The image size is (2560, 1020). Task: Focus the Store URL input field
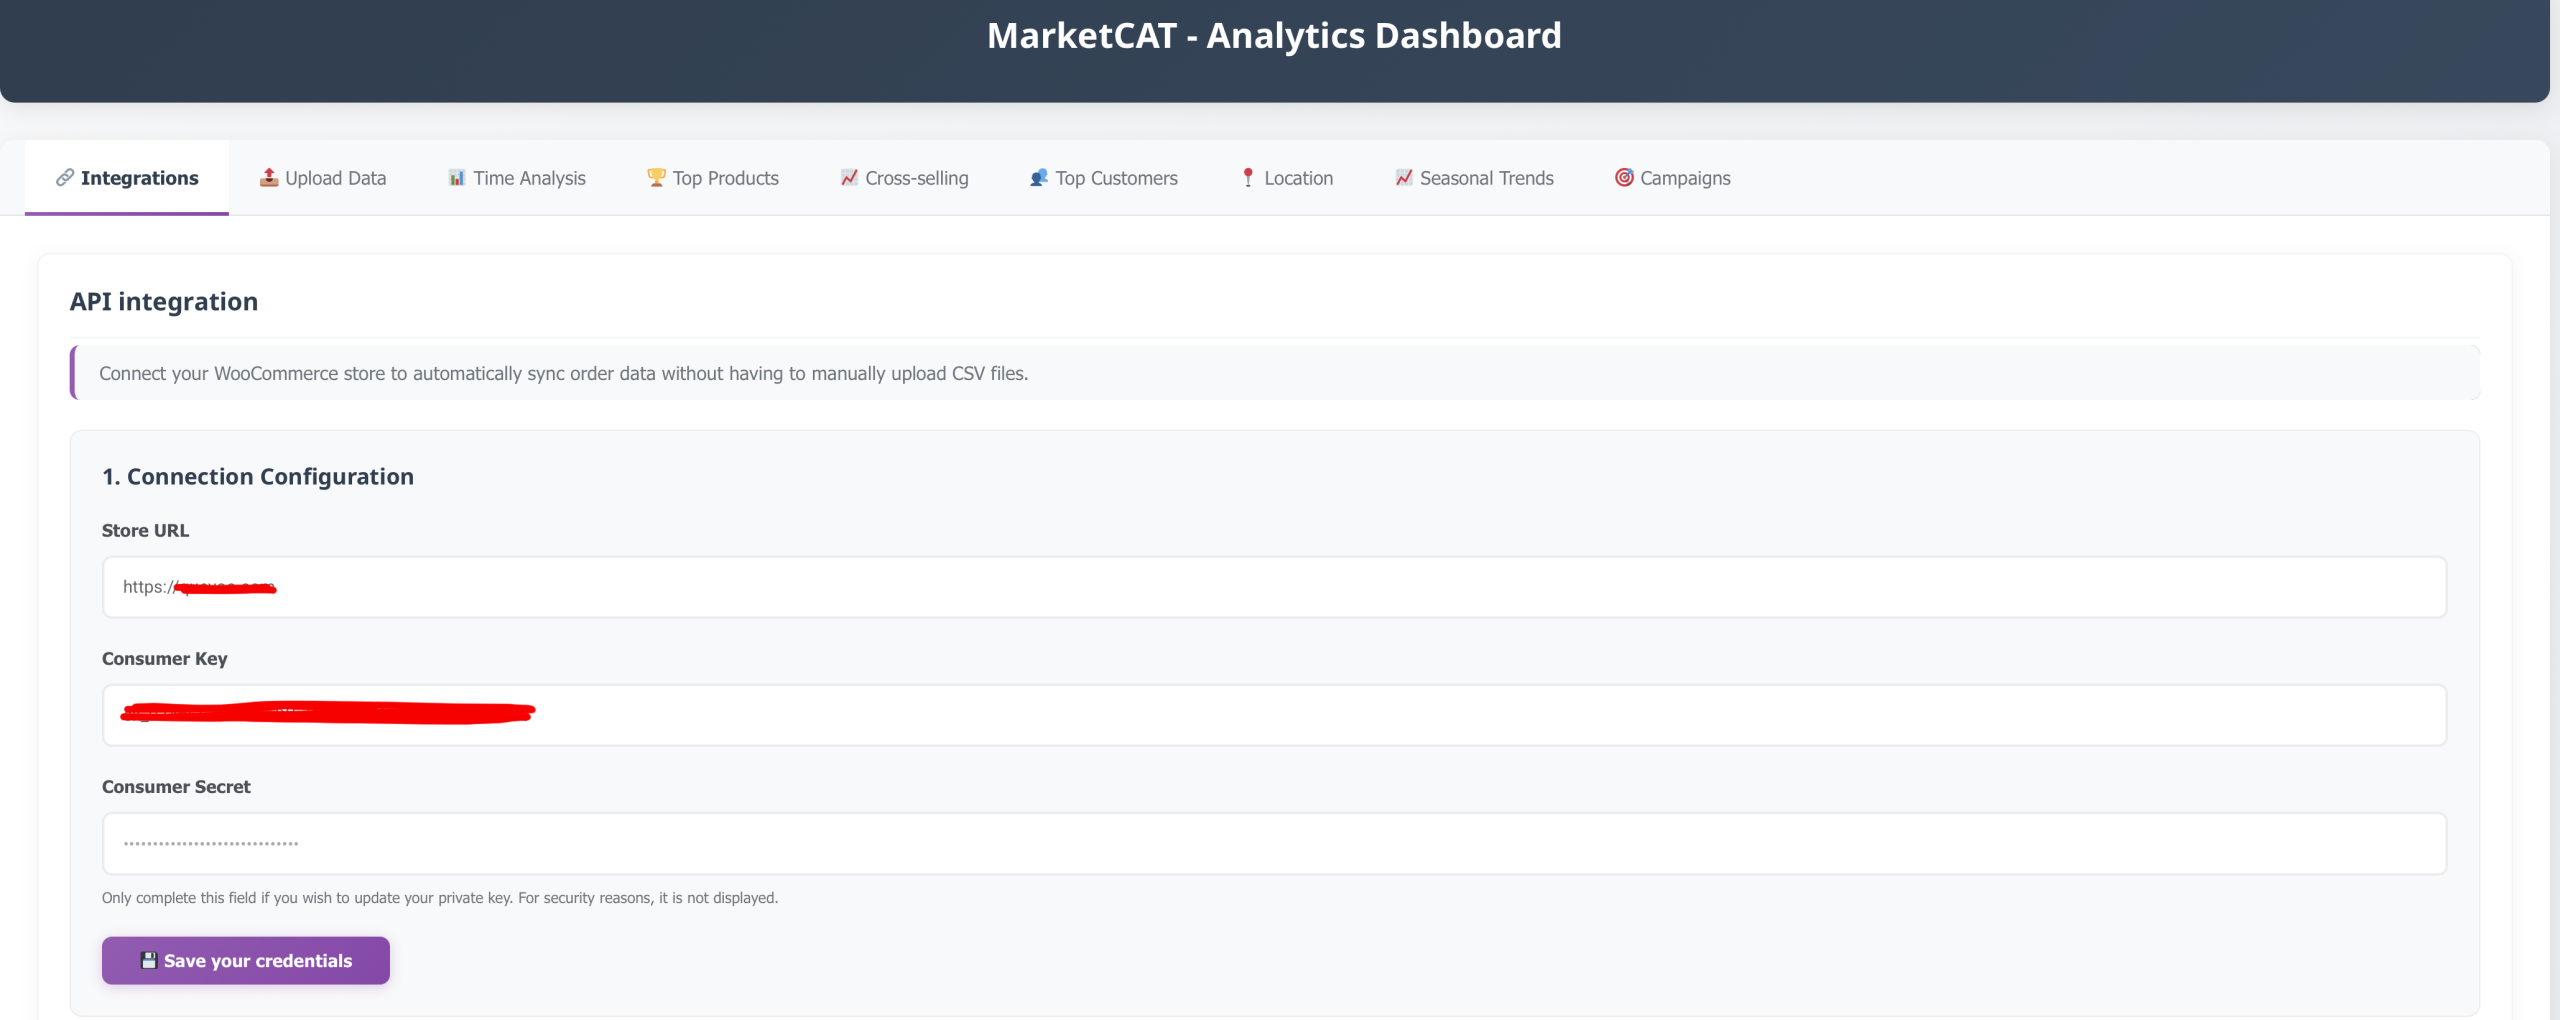[1274, 587]
